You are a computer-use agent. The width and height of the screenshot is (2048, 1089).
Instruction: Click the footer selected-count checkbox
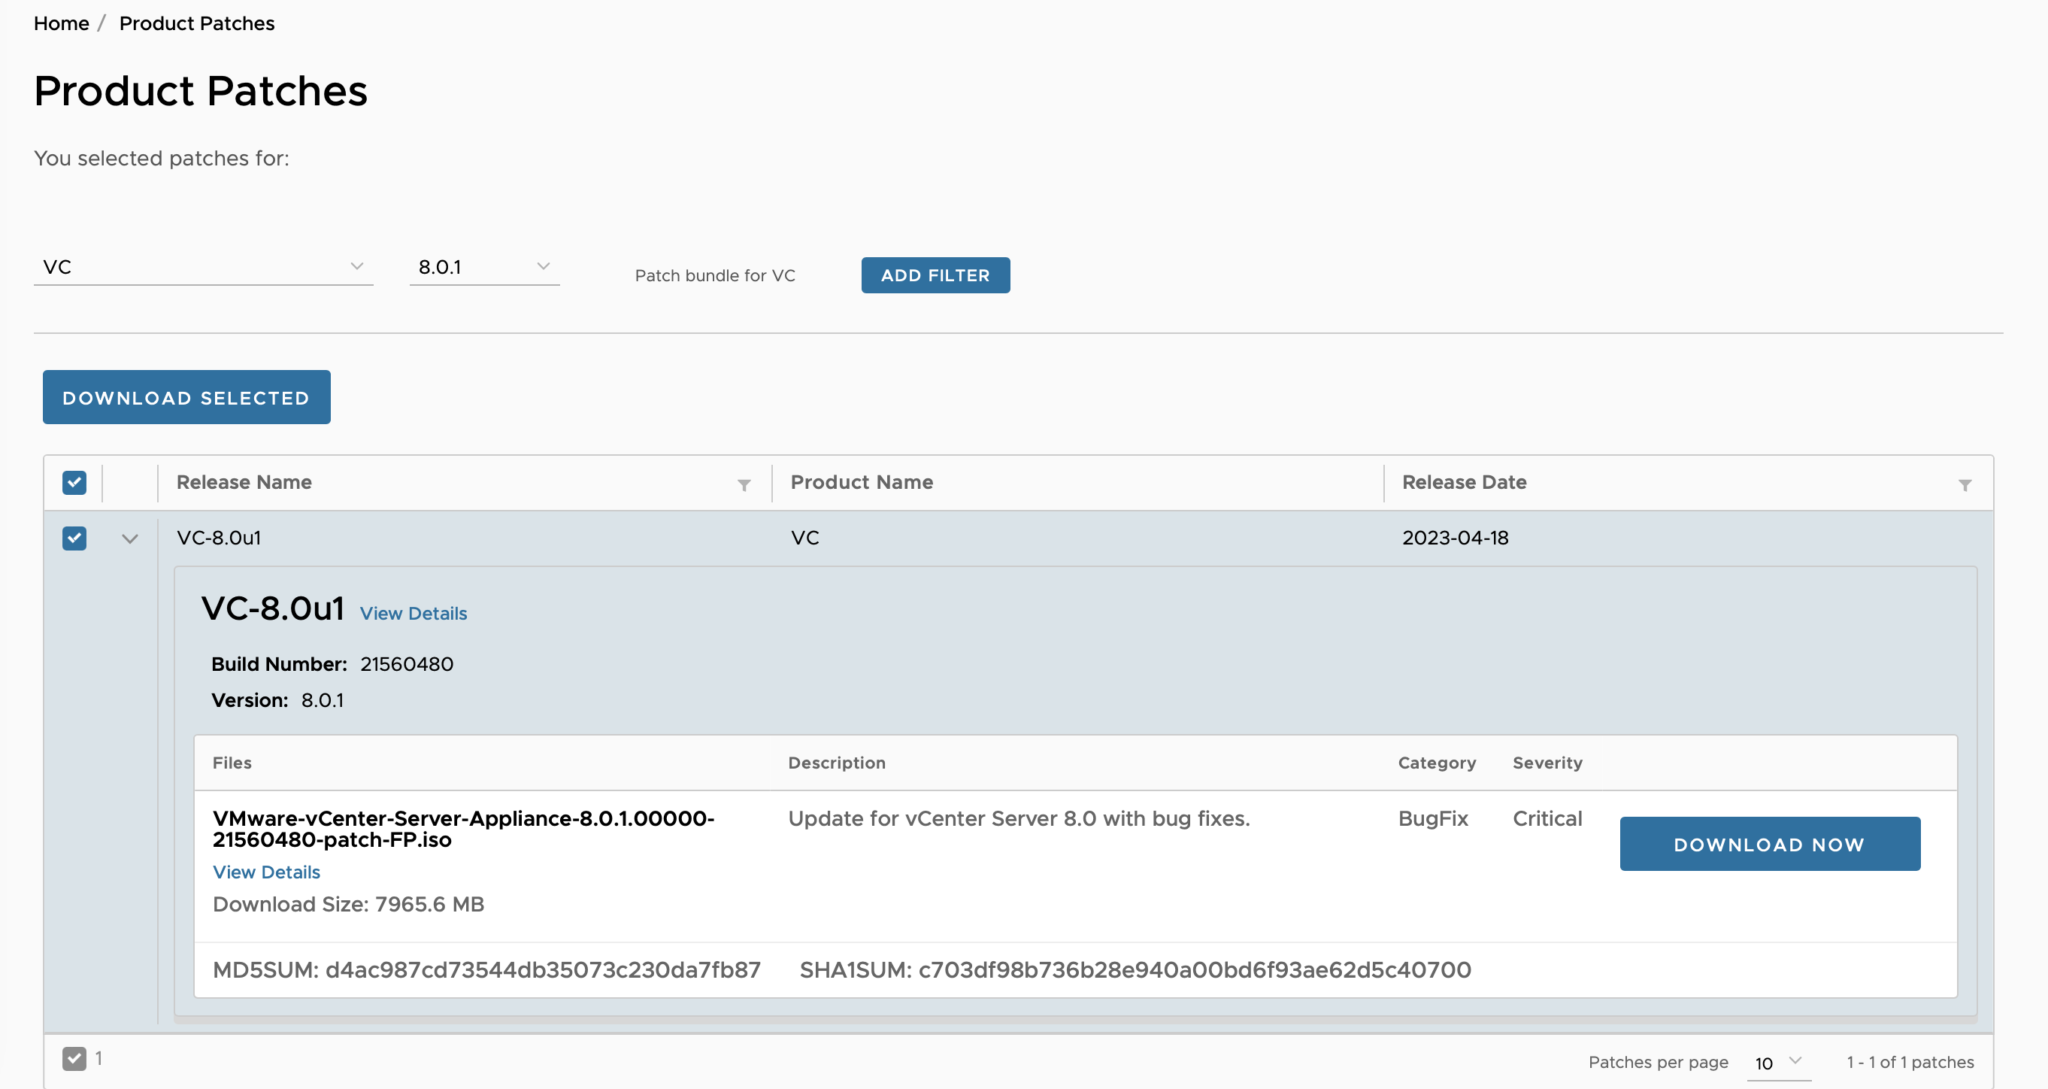click(x=74, y=1058)
